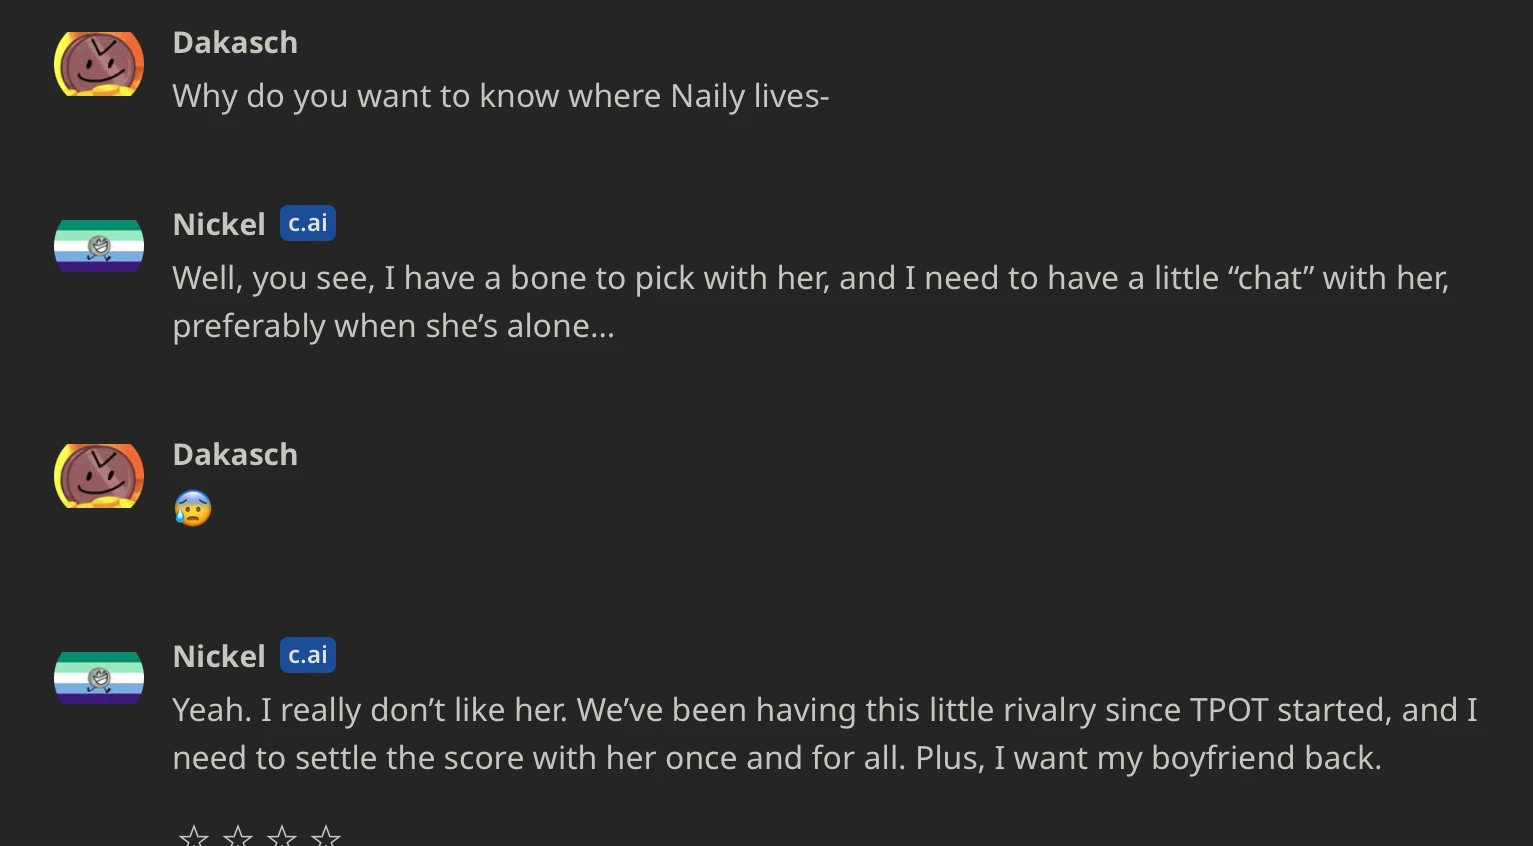Open Nickel's username label
The height and width of the screenshot is (846, 1533).
point(218,224)
